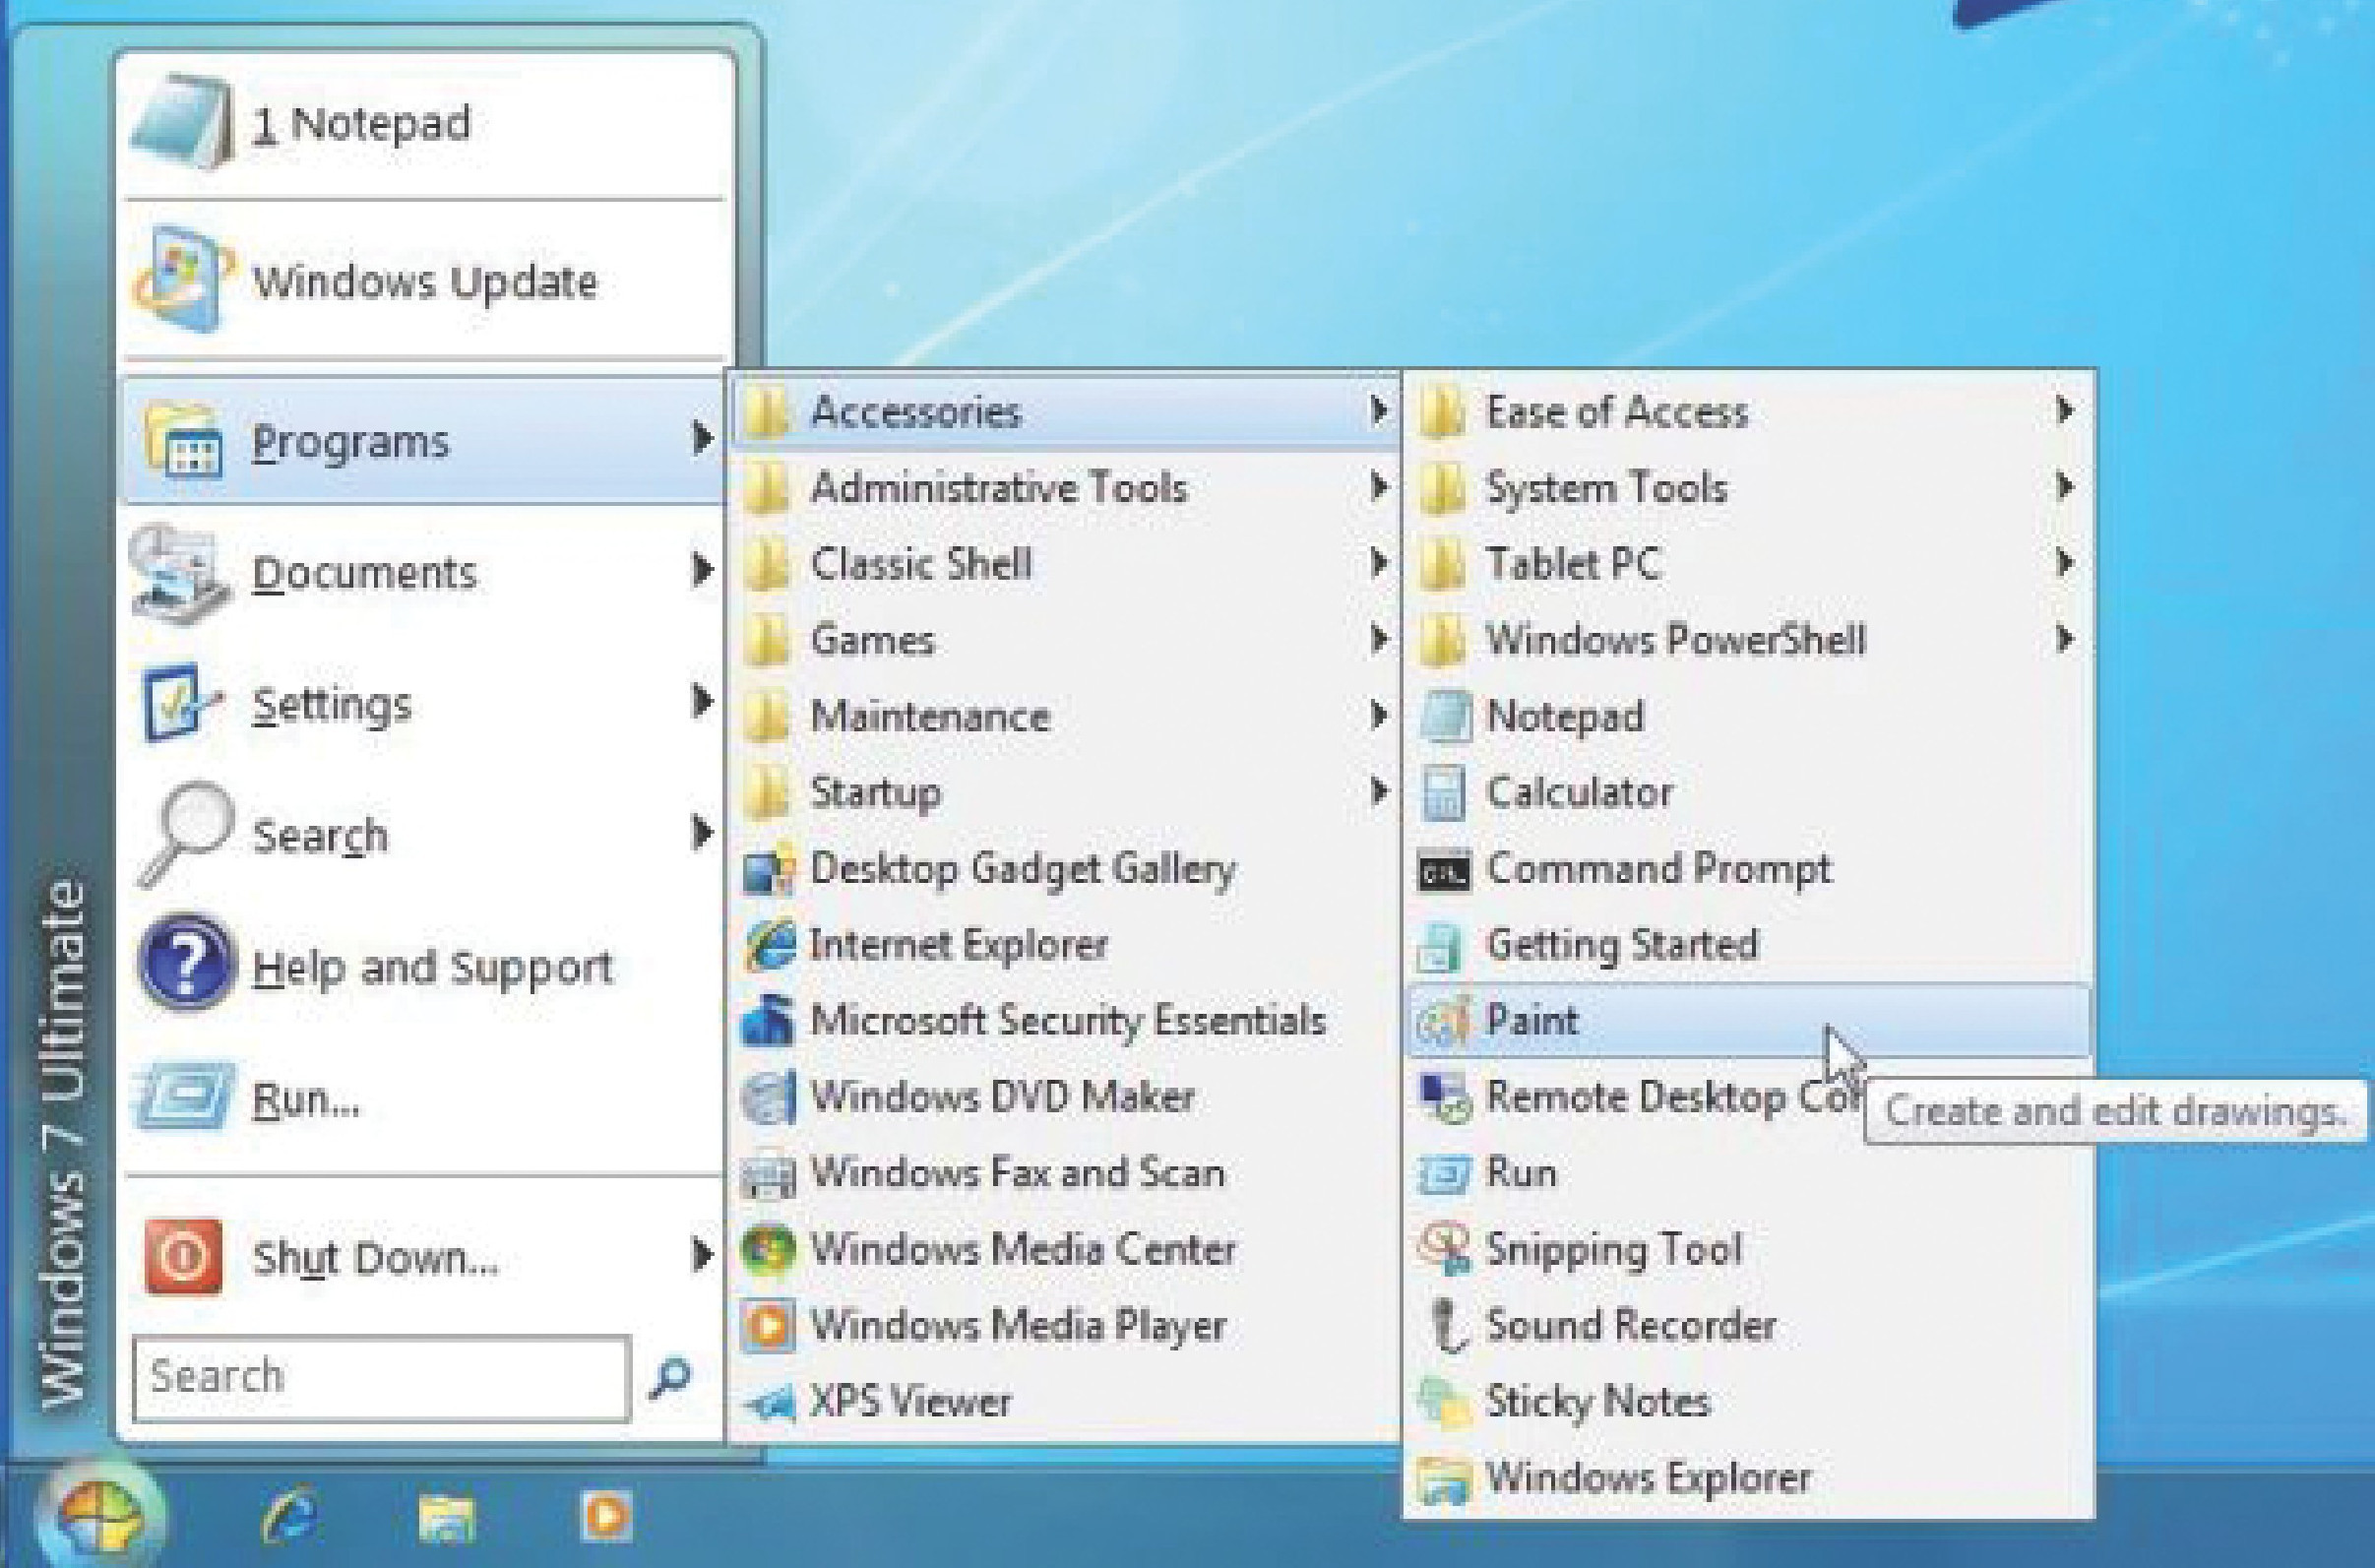Click the Command Prompt icon
2375x1568 pixels.
click(x=1443, y=870)
